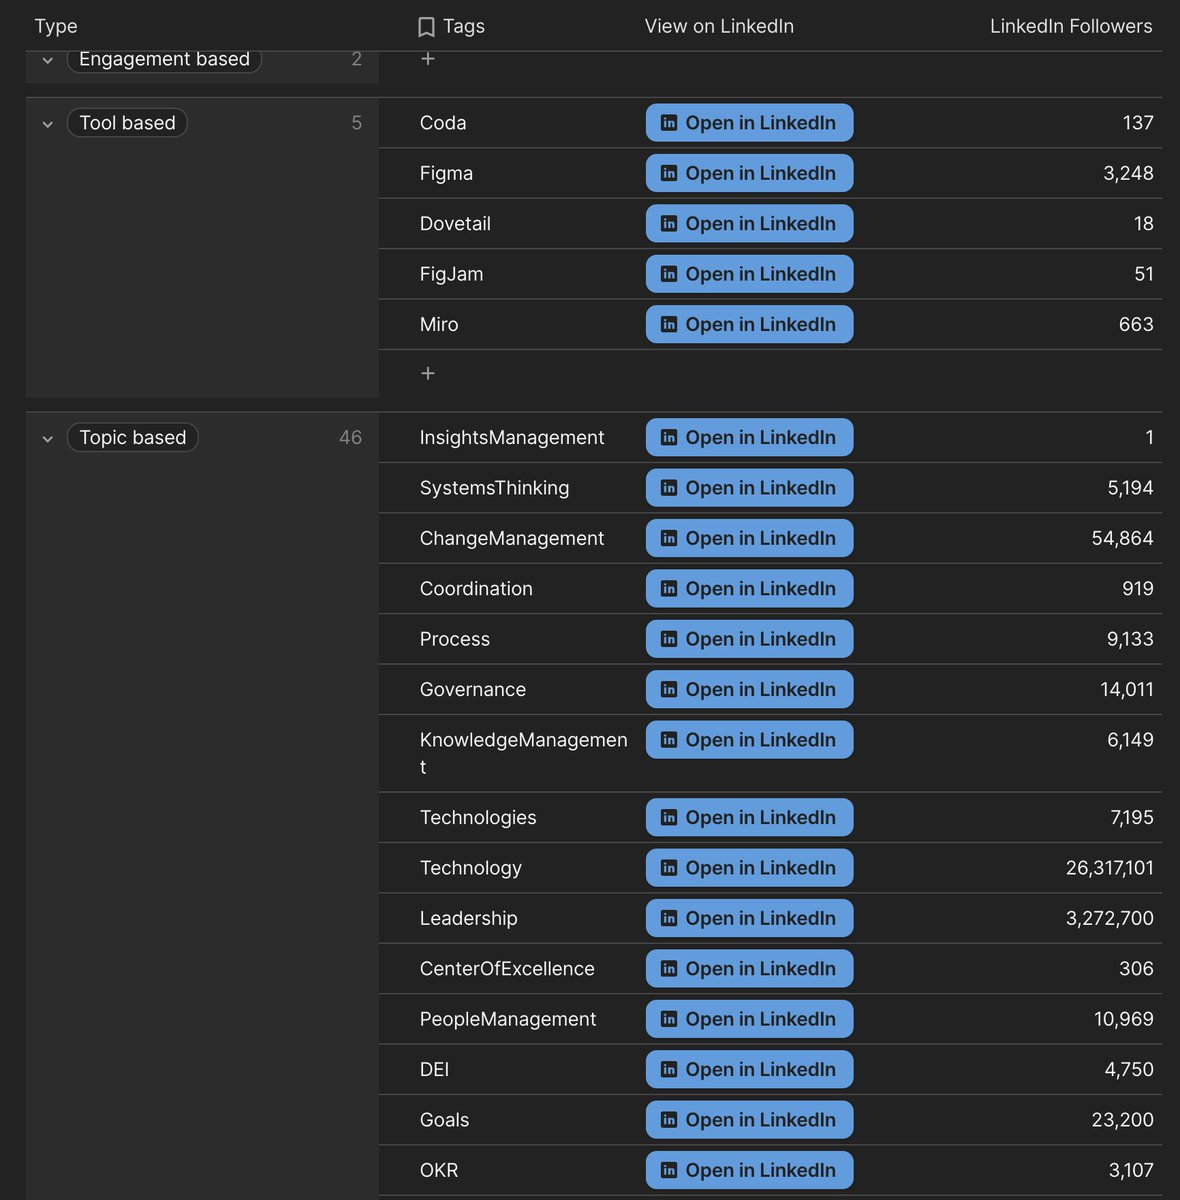Screen dimensions: 1180x1200
Task: Select the Tool based tag pill
Action: [x=127, y=123]
